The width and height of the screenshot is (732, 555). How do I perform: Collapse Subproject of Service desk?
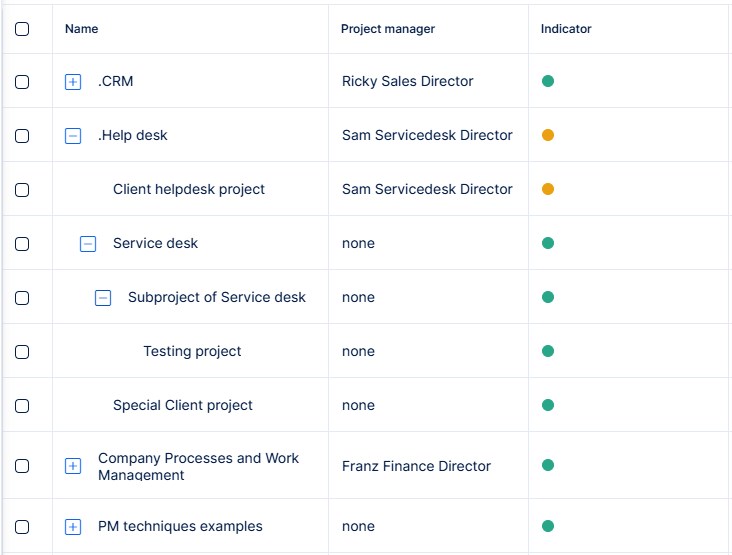103,298
